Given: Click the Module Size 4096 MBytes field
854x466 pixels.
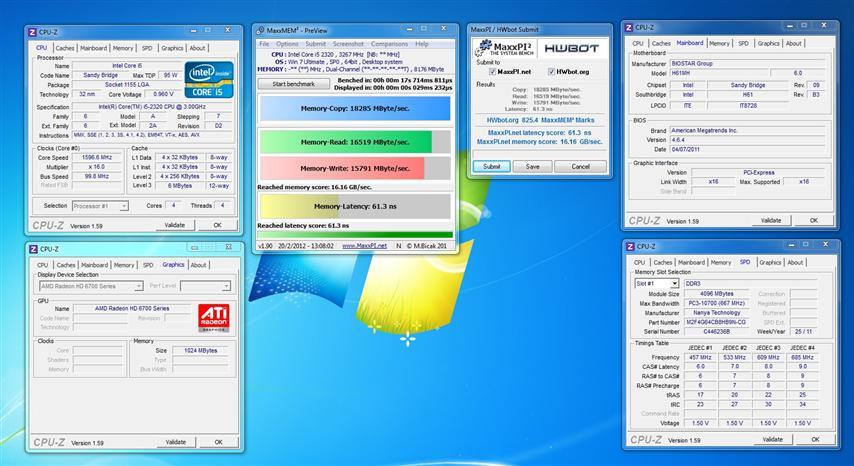Looking at the screenshot, I should point(717,293).
